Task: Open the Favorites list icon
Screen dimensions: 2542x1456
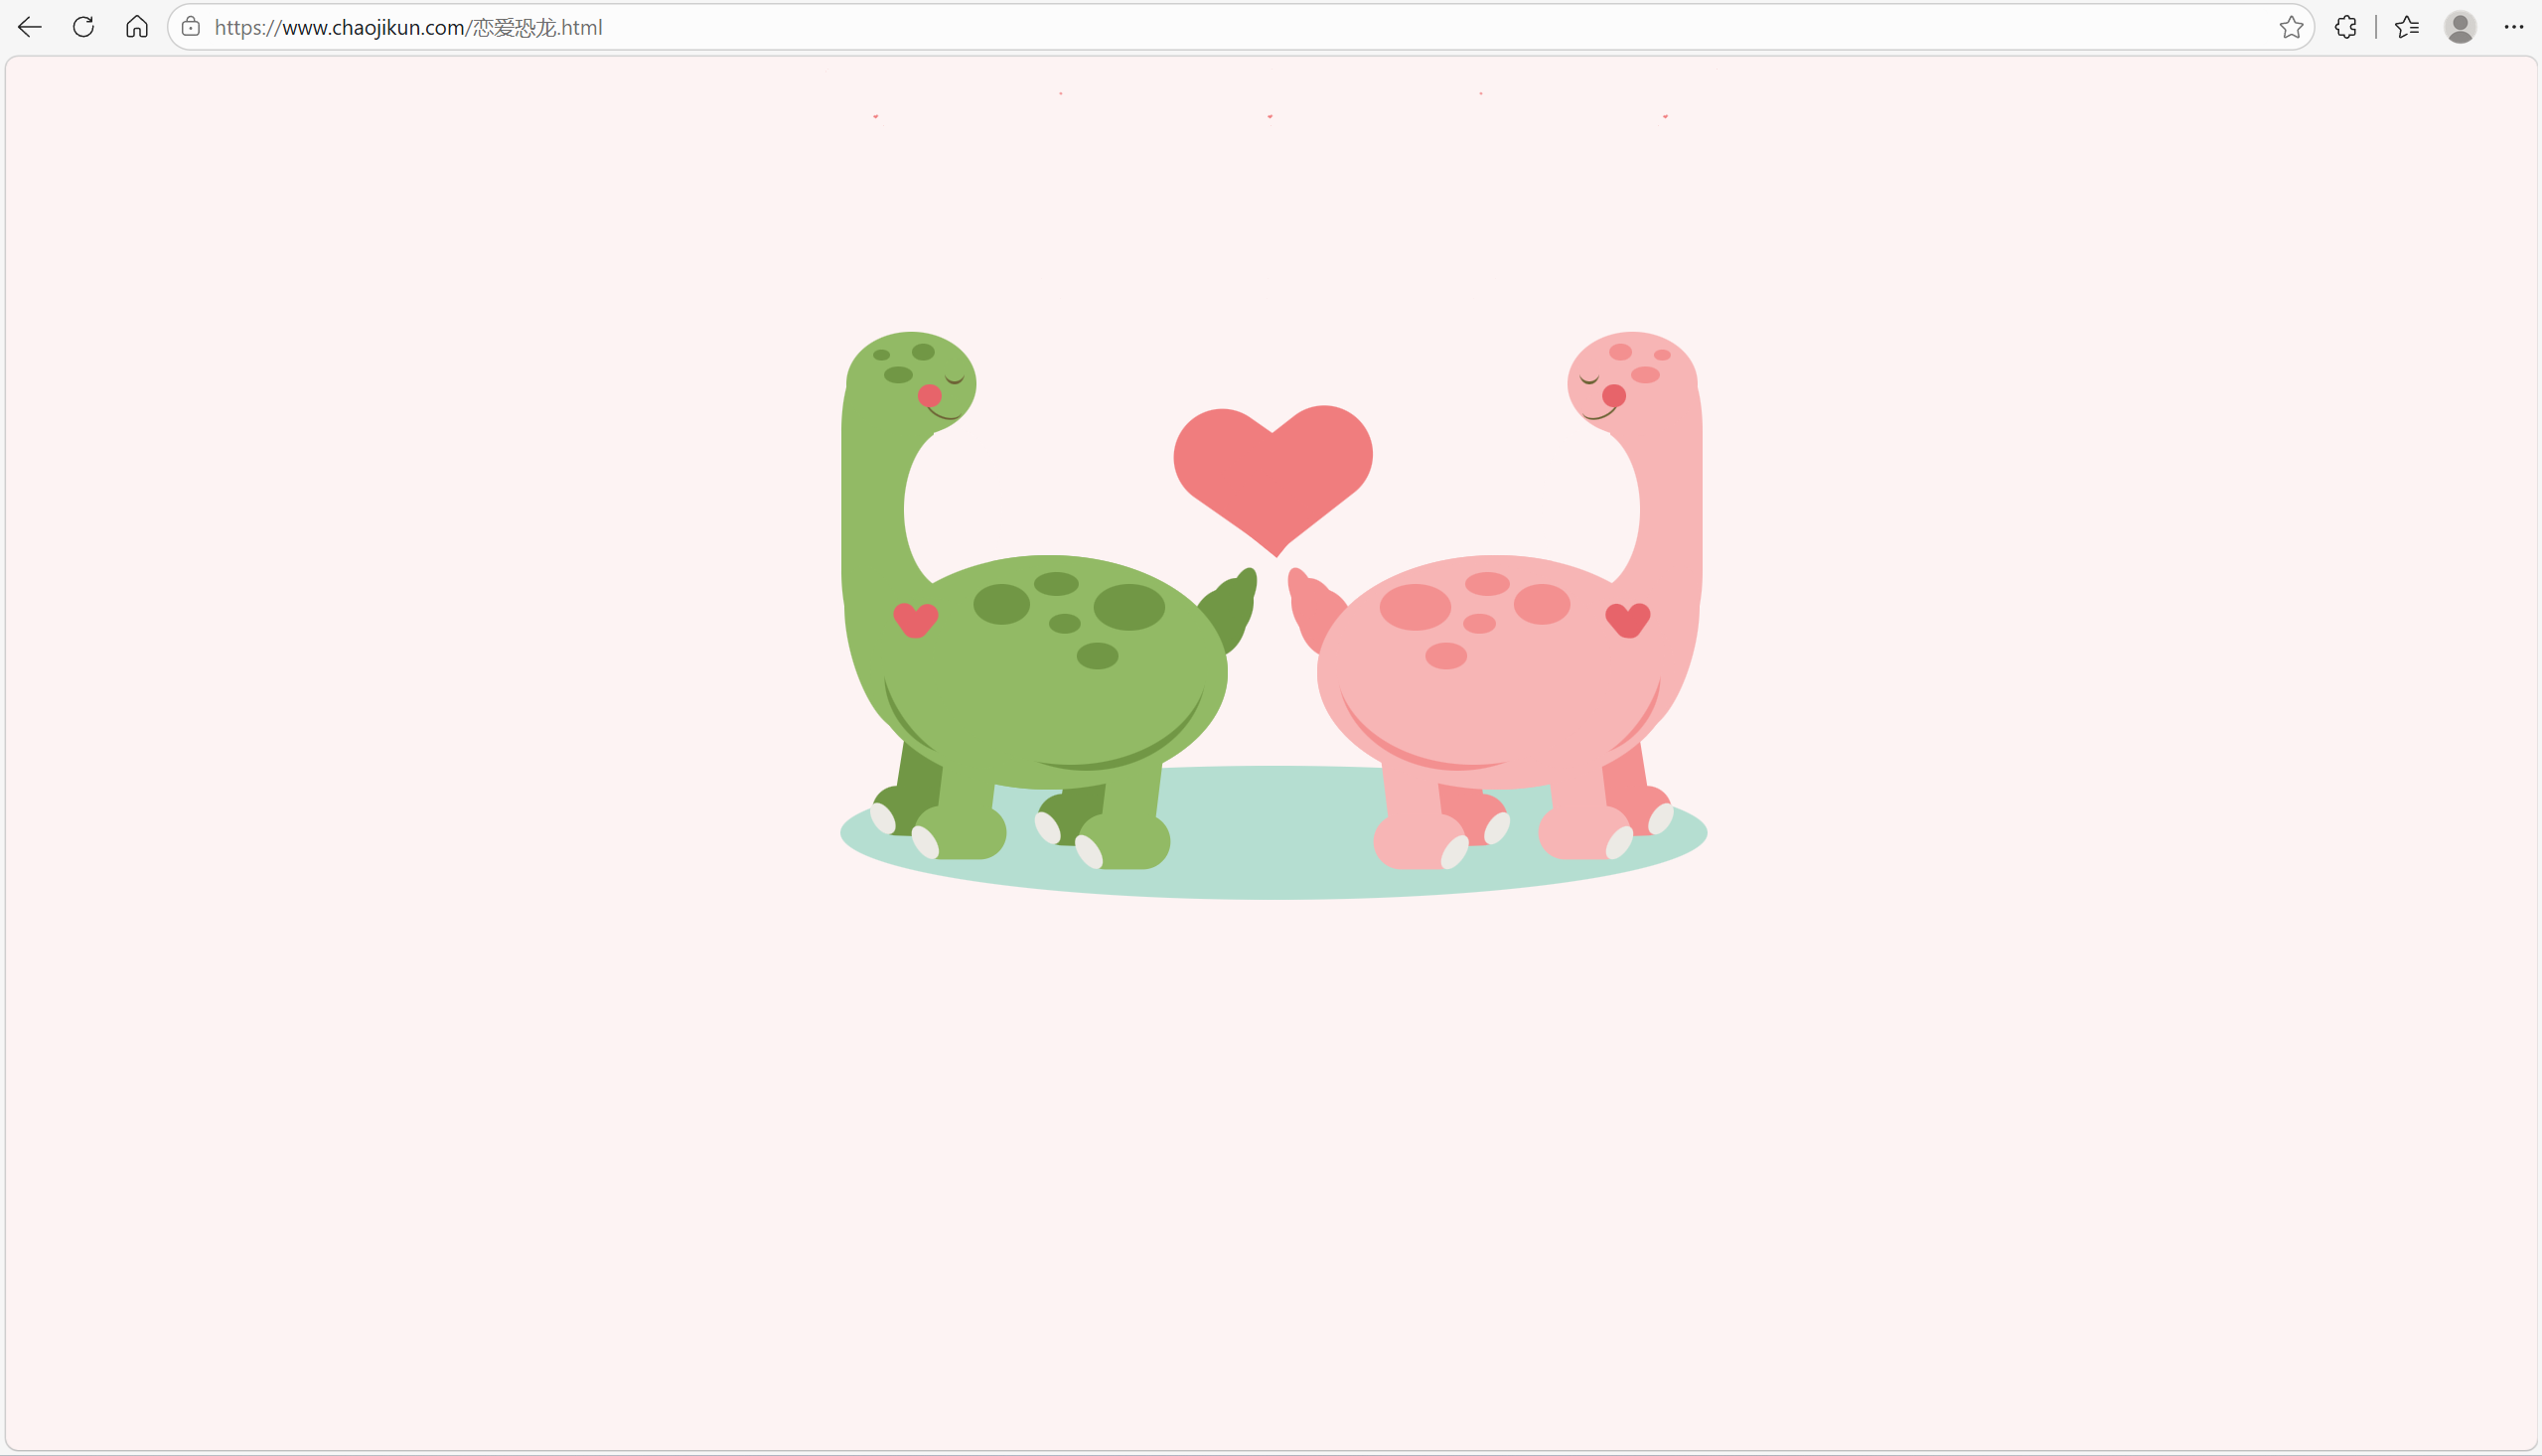Action: [x=2407, y=27]
